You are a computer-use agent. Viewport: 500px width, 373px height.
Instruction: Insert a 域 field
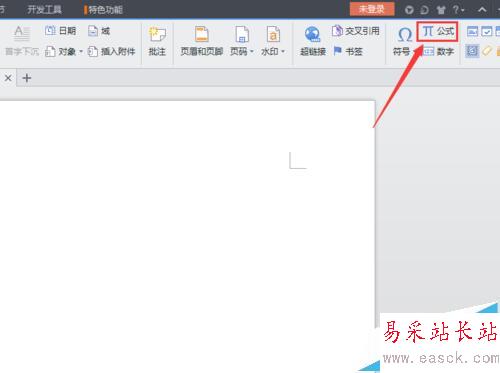[99, 31]
